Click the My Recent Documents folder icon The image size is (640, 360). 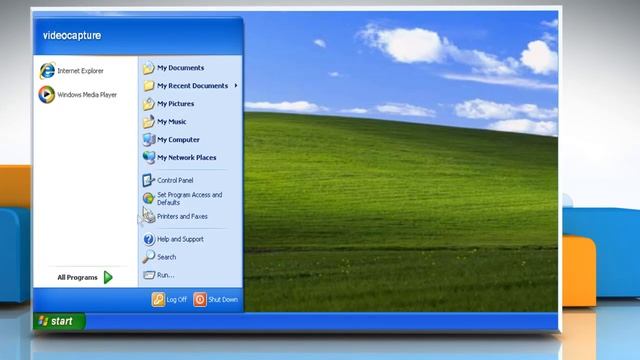(x=149, y=86)
